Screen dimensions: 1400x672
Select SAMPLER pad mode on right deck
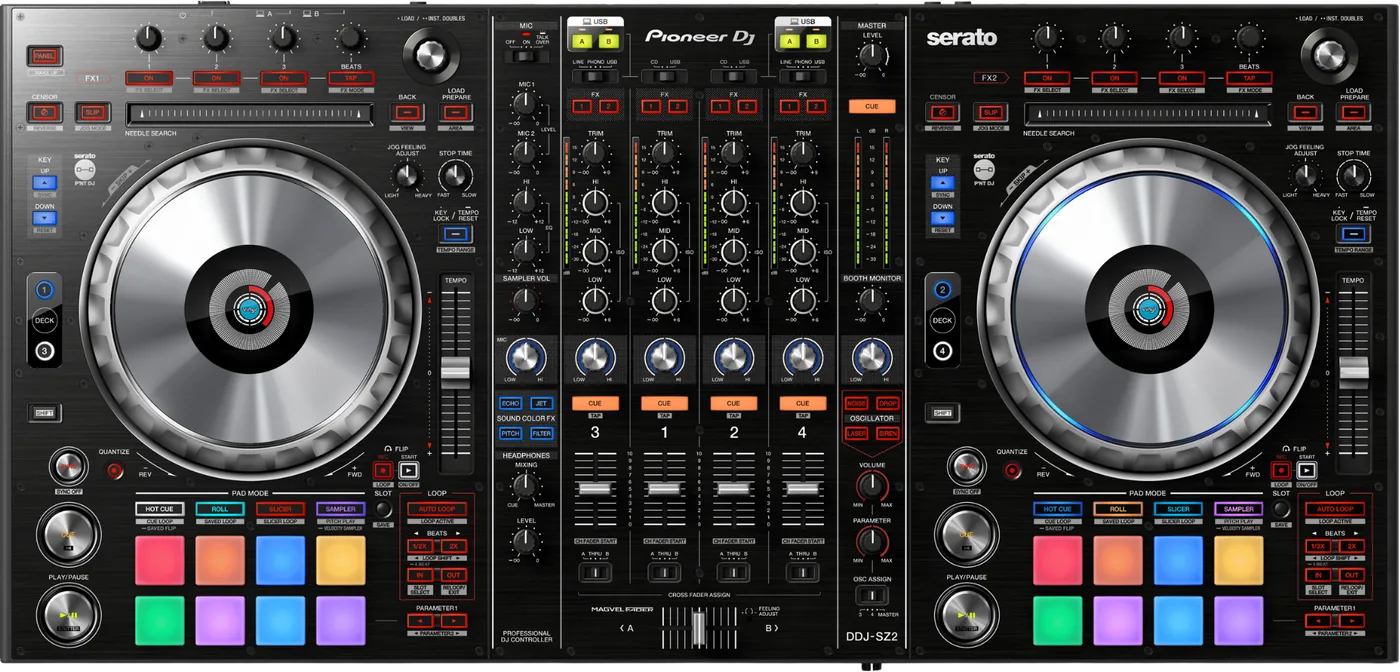pyautogui.click(x=1238, y=509)
